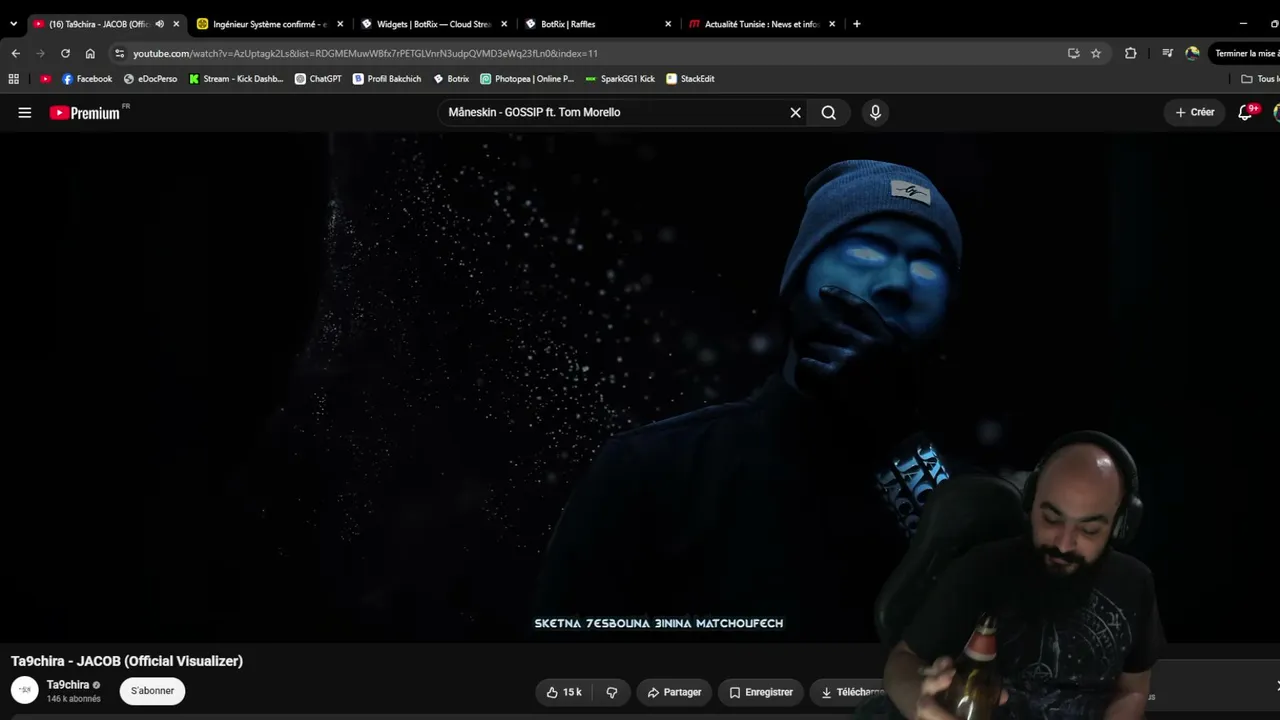Save the video with Enregistrer
The height and width of the screenshot is (720, 1280).
[x=761, y=692]
